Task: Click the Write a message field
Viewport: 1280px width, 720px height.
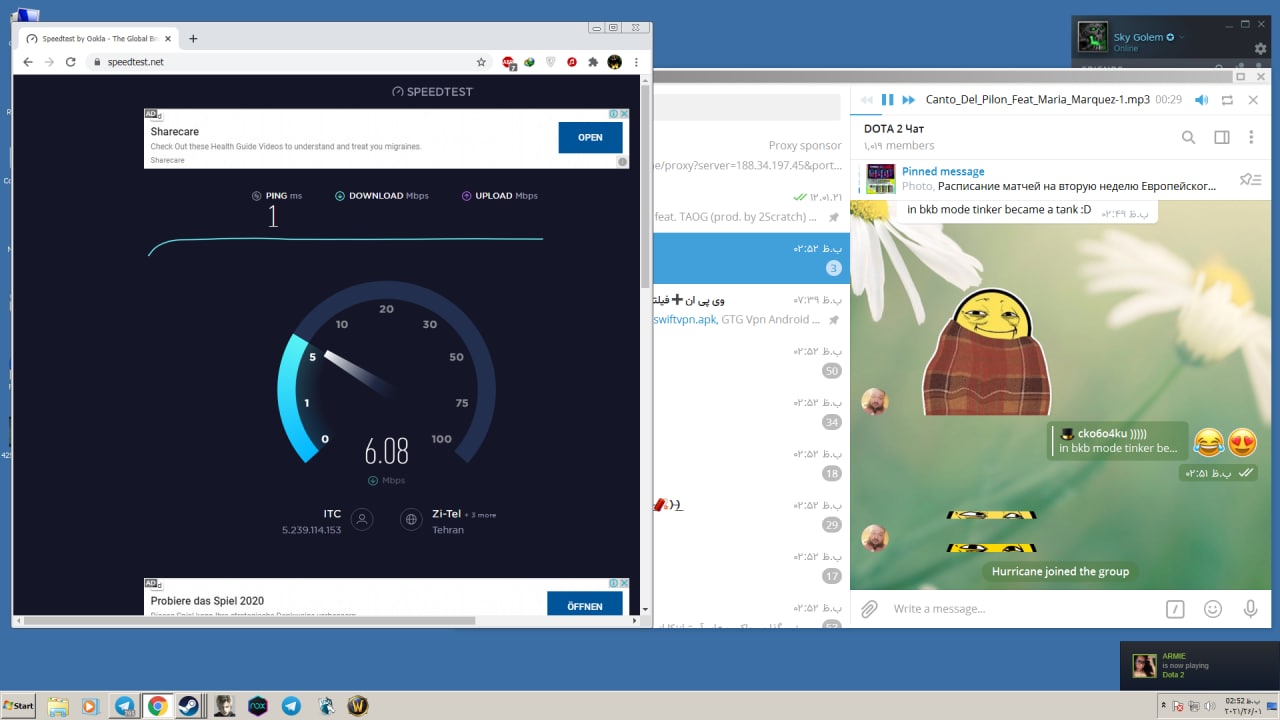Action: point(1020,608)
